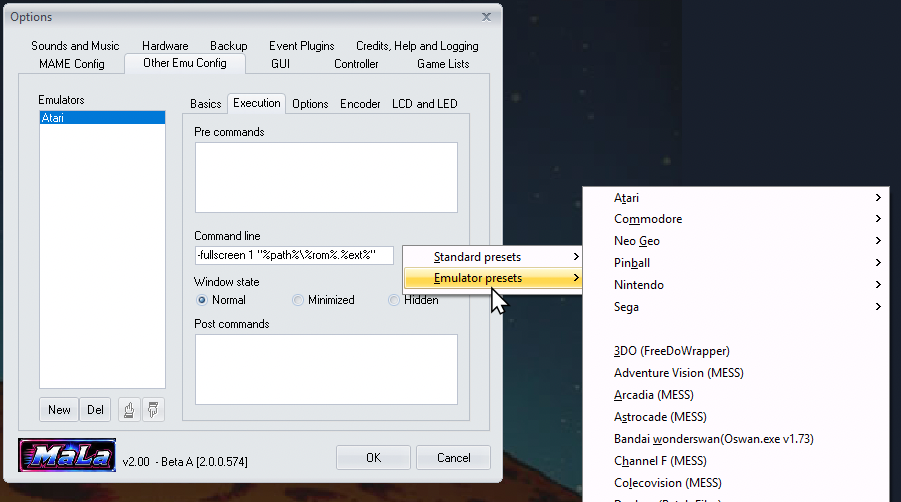Open the Hardware tab
This screenshot has height=502, width=901.
click(x=165, y=46)
